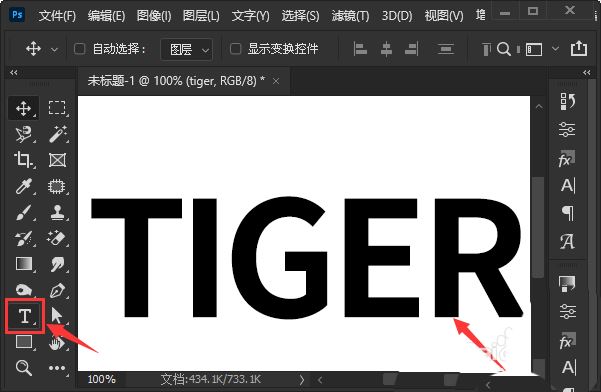Click the Distribute Vertically button
The image size is (601, 392).
tap(445, 49)
